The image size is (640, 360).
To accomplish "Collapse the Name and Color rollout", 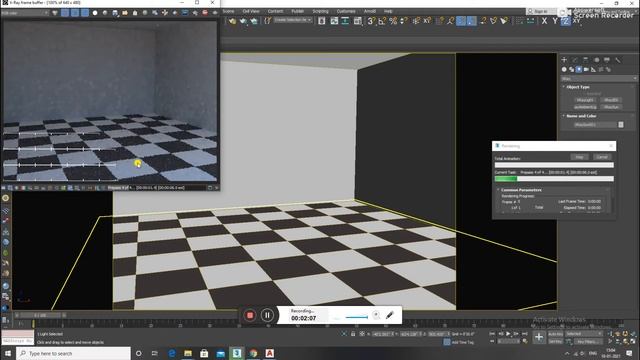I will [581, 116].
